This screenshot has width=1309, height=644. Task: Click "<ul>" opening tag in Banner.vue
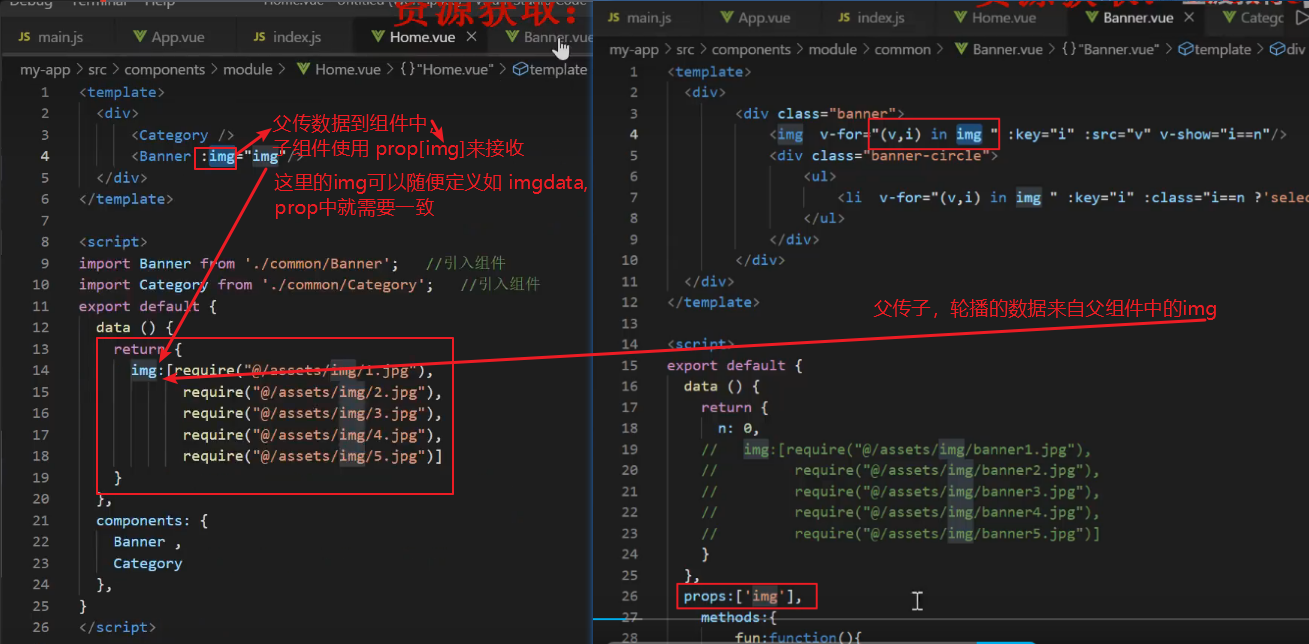(x=820, y=176)
